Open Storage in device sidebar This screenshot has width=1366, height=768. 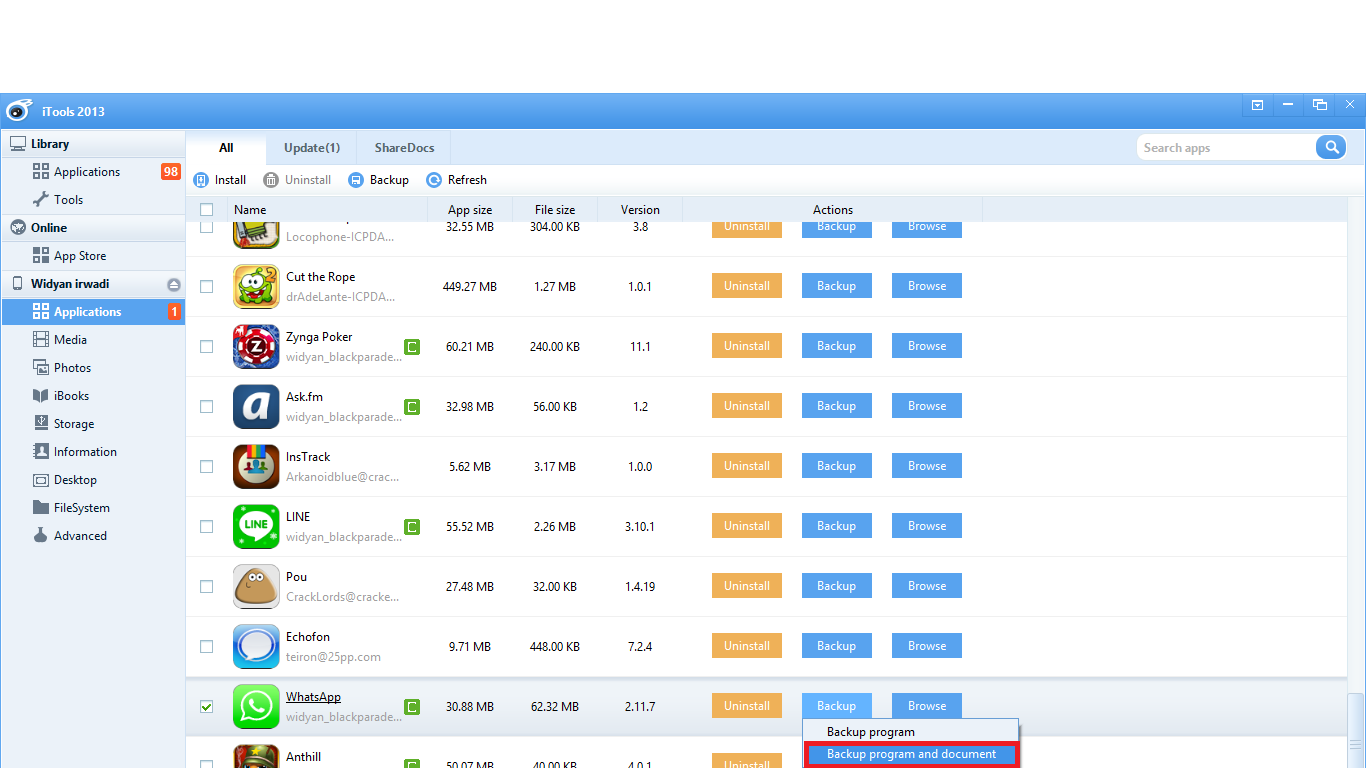93,424
